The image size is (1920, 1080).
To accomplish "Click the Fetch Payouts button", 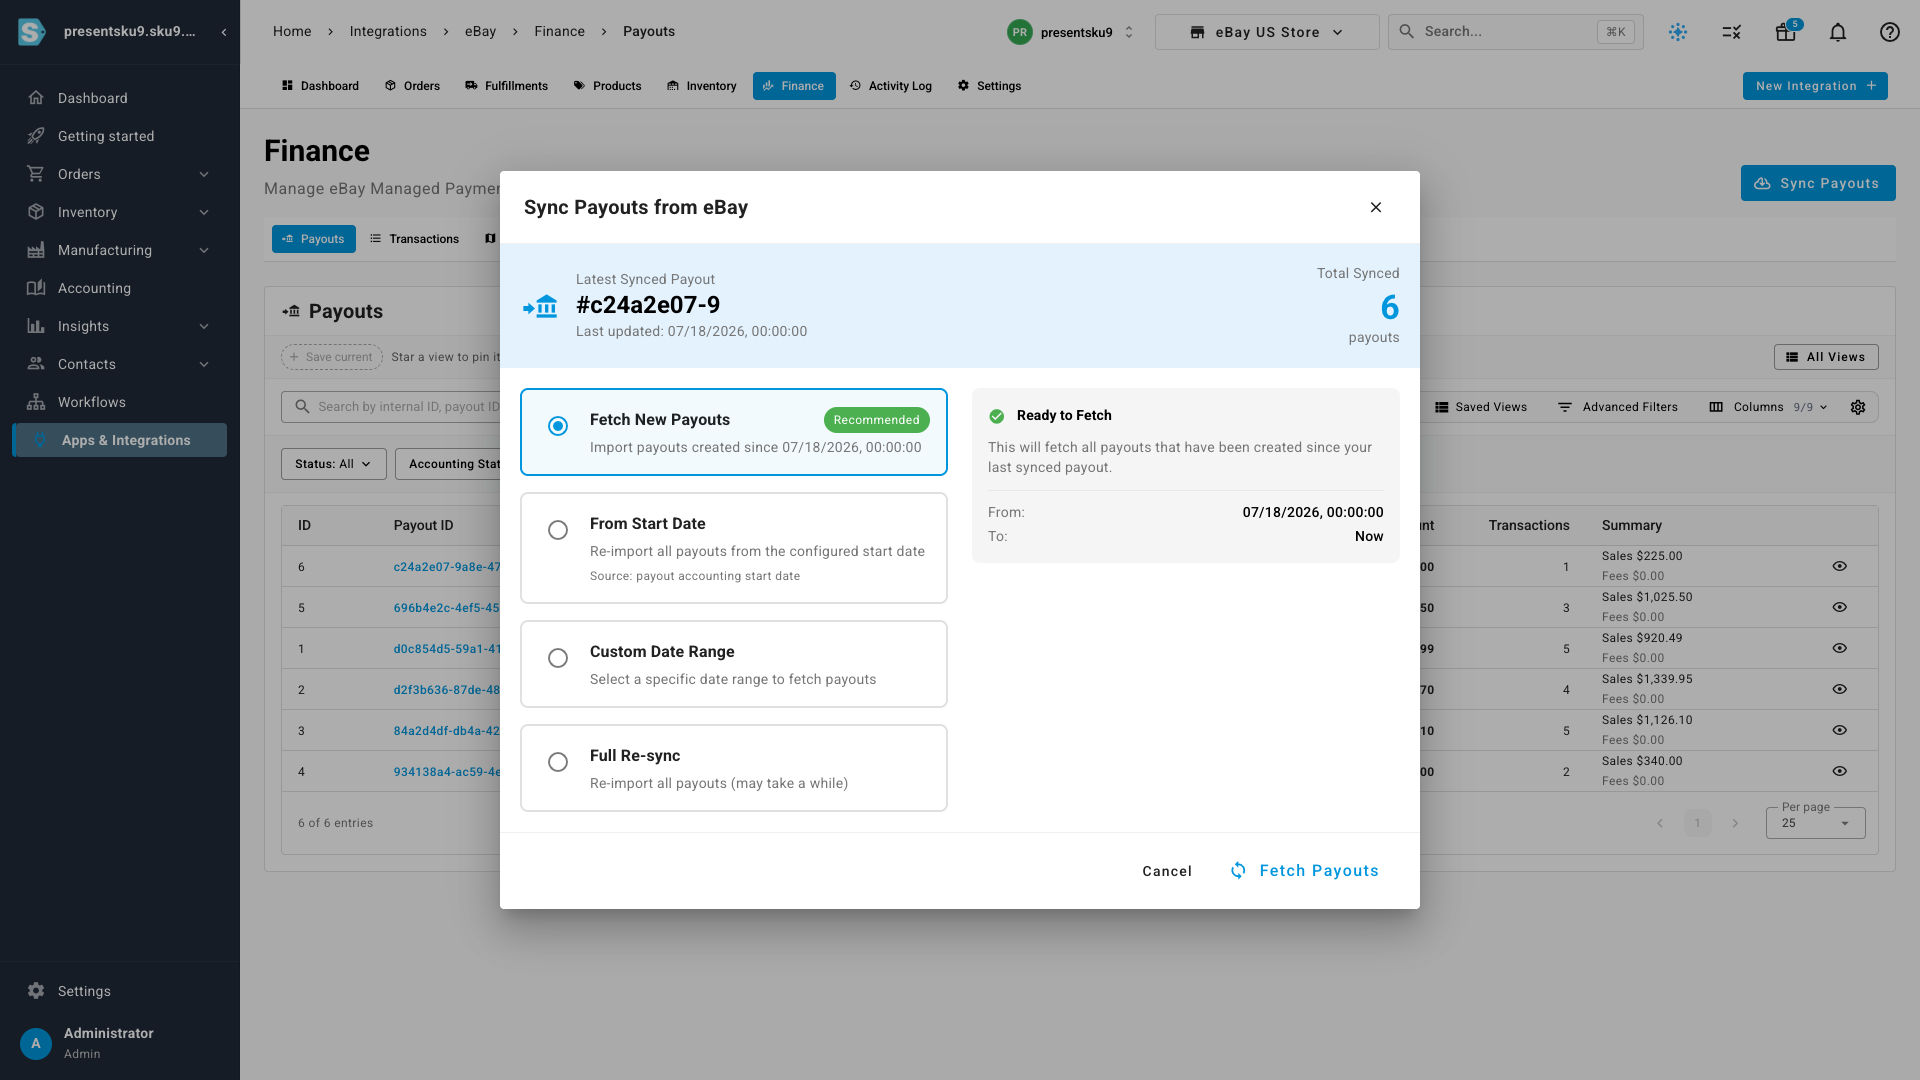I will pos(1304,871).
